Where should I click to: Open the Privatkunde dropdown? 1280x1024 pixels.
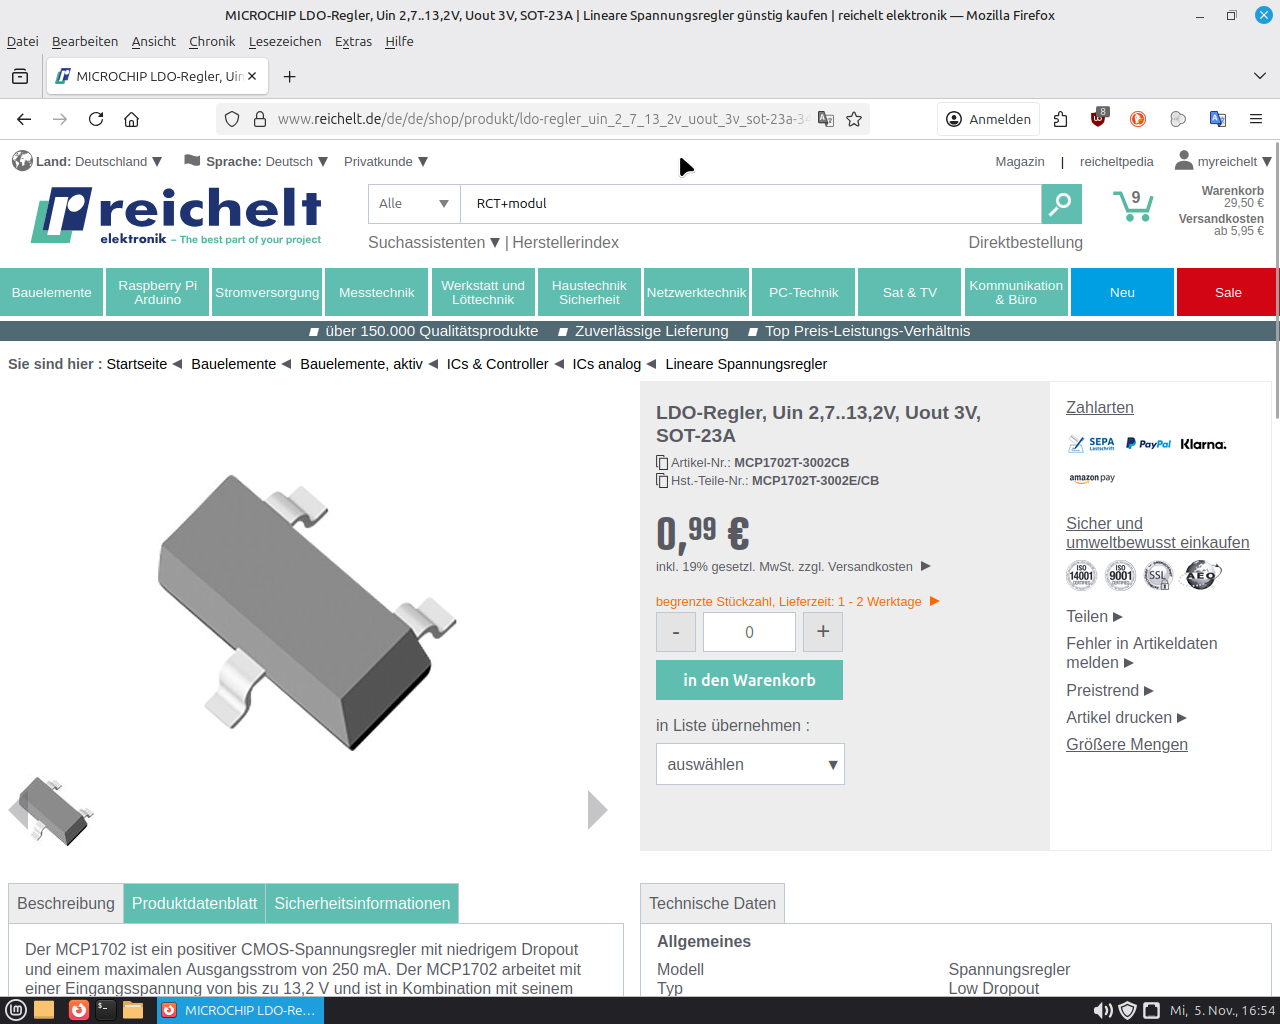tap(385, 162)
